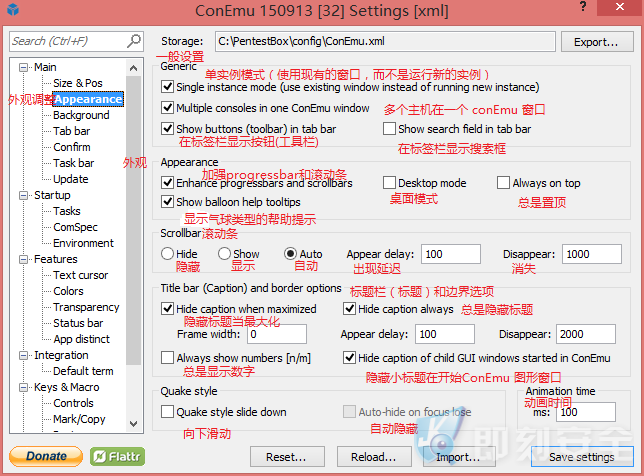
Task: Open the Status bar settings page
Action: tap(78, 323)
